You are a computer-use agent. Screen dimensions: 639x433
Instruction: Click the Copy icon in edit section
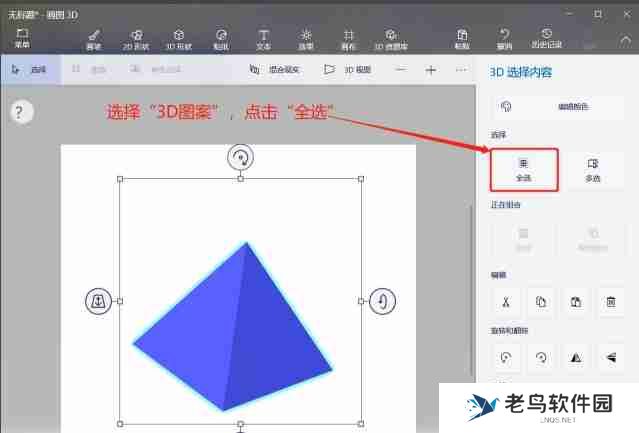click(x=541, y=302)
